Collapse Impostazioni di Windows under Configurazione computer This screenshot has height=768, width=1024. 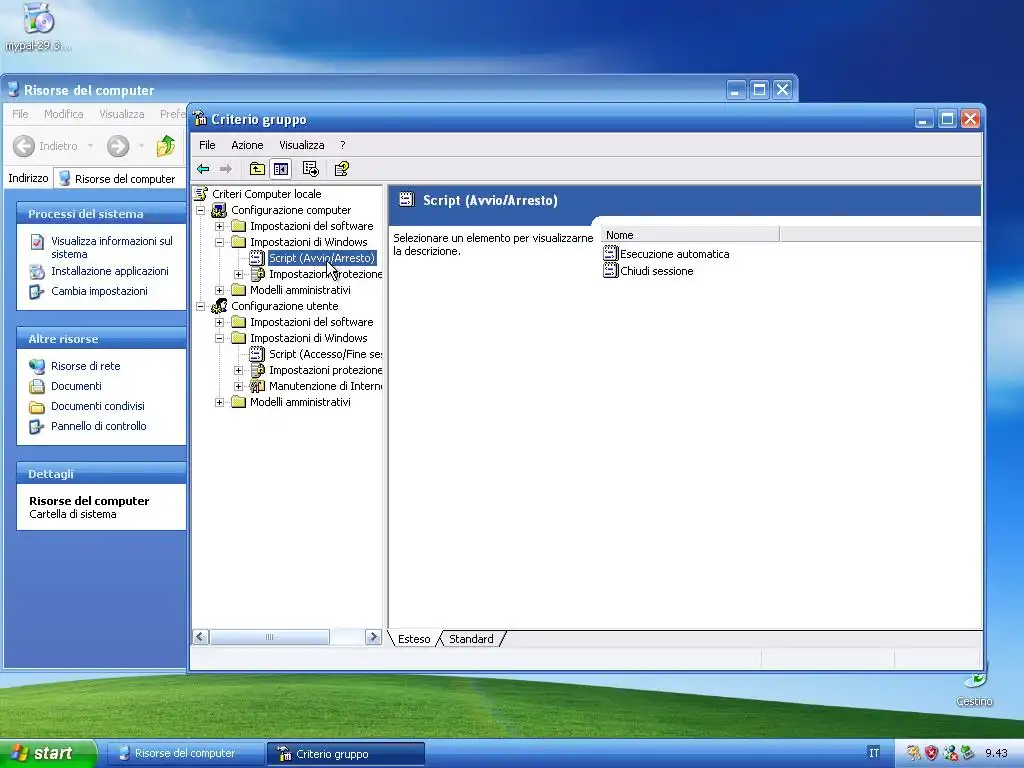tap(219, 242)
